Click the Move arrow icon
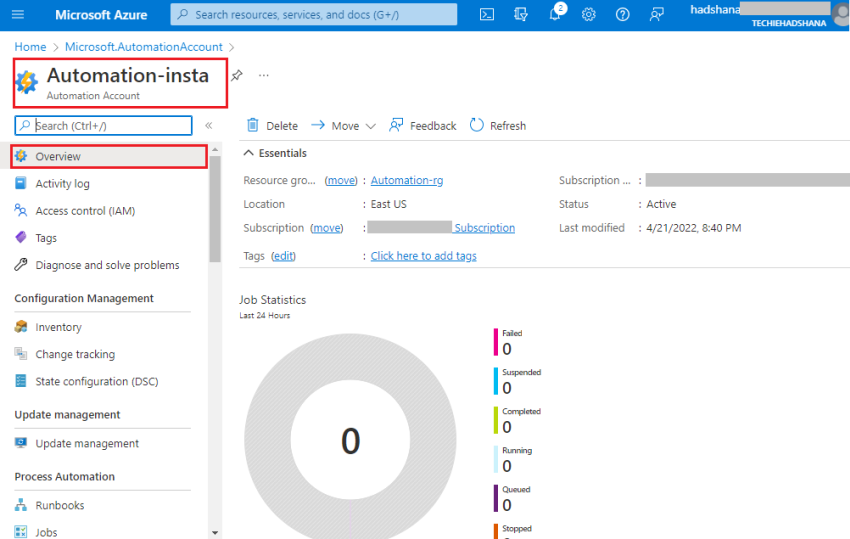850x539 pixels. tap(318, 125)
